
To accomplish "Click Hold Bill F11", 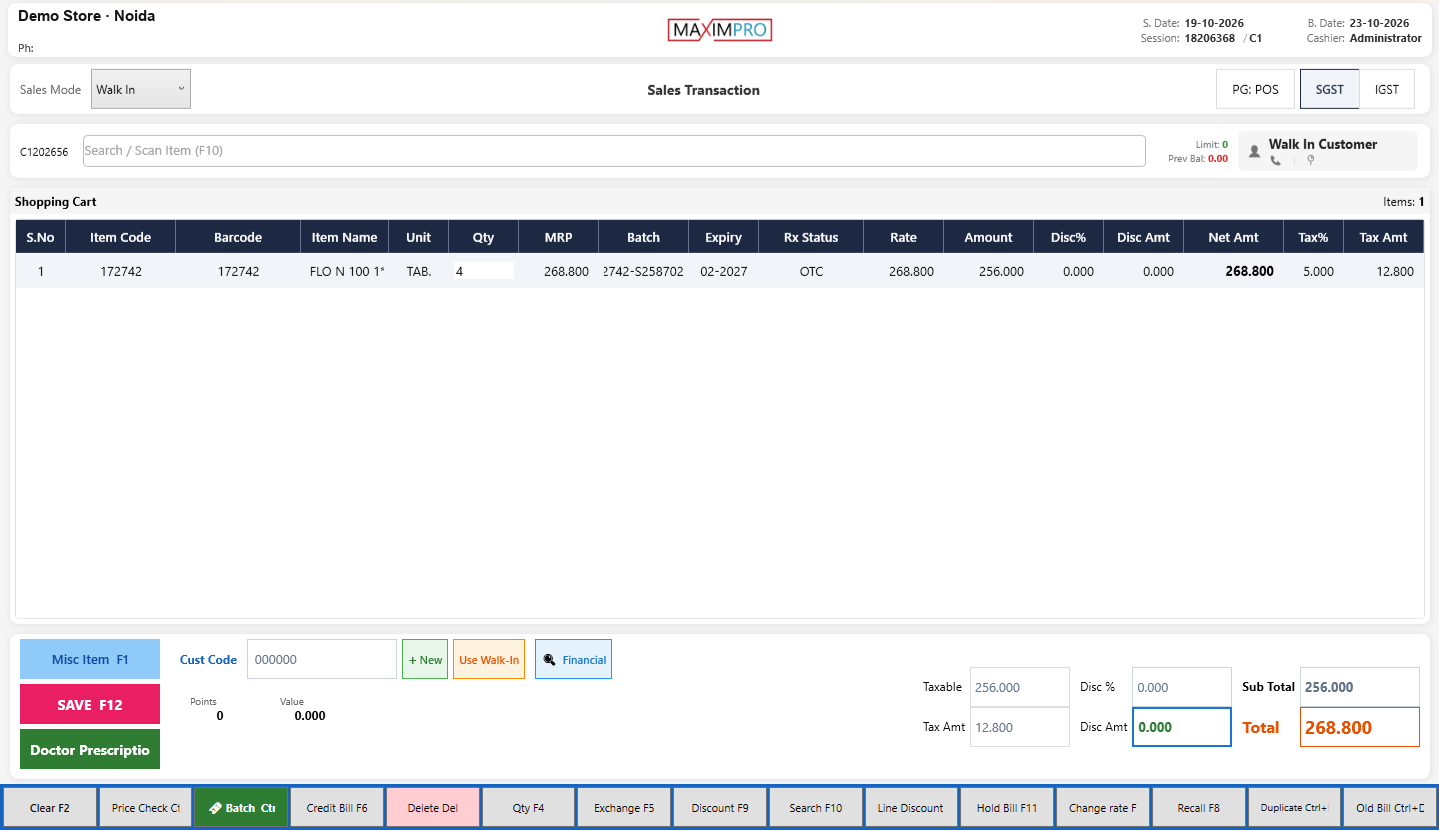I will coord(1007,808).
